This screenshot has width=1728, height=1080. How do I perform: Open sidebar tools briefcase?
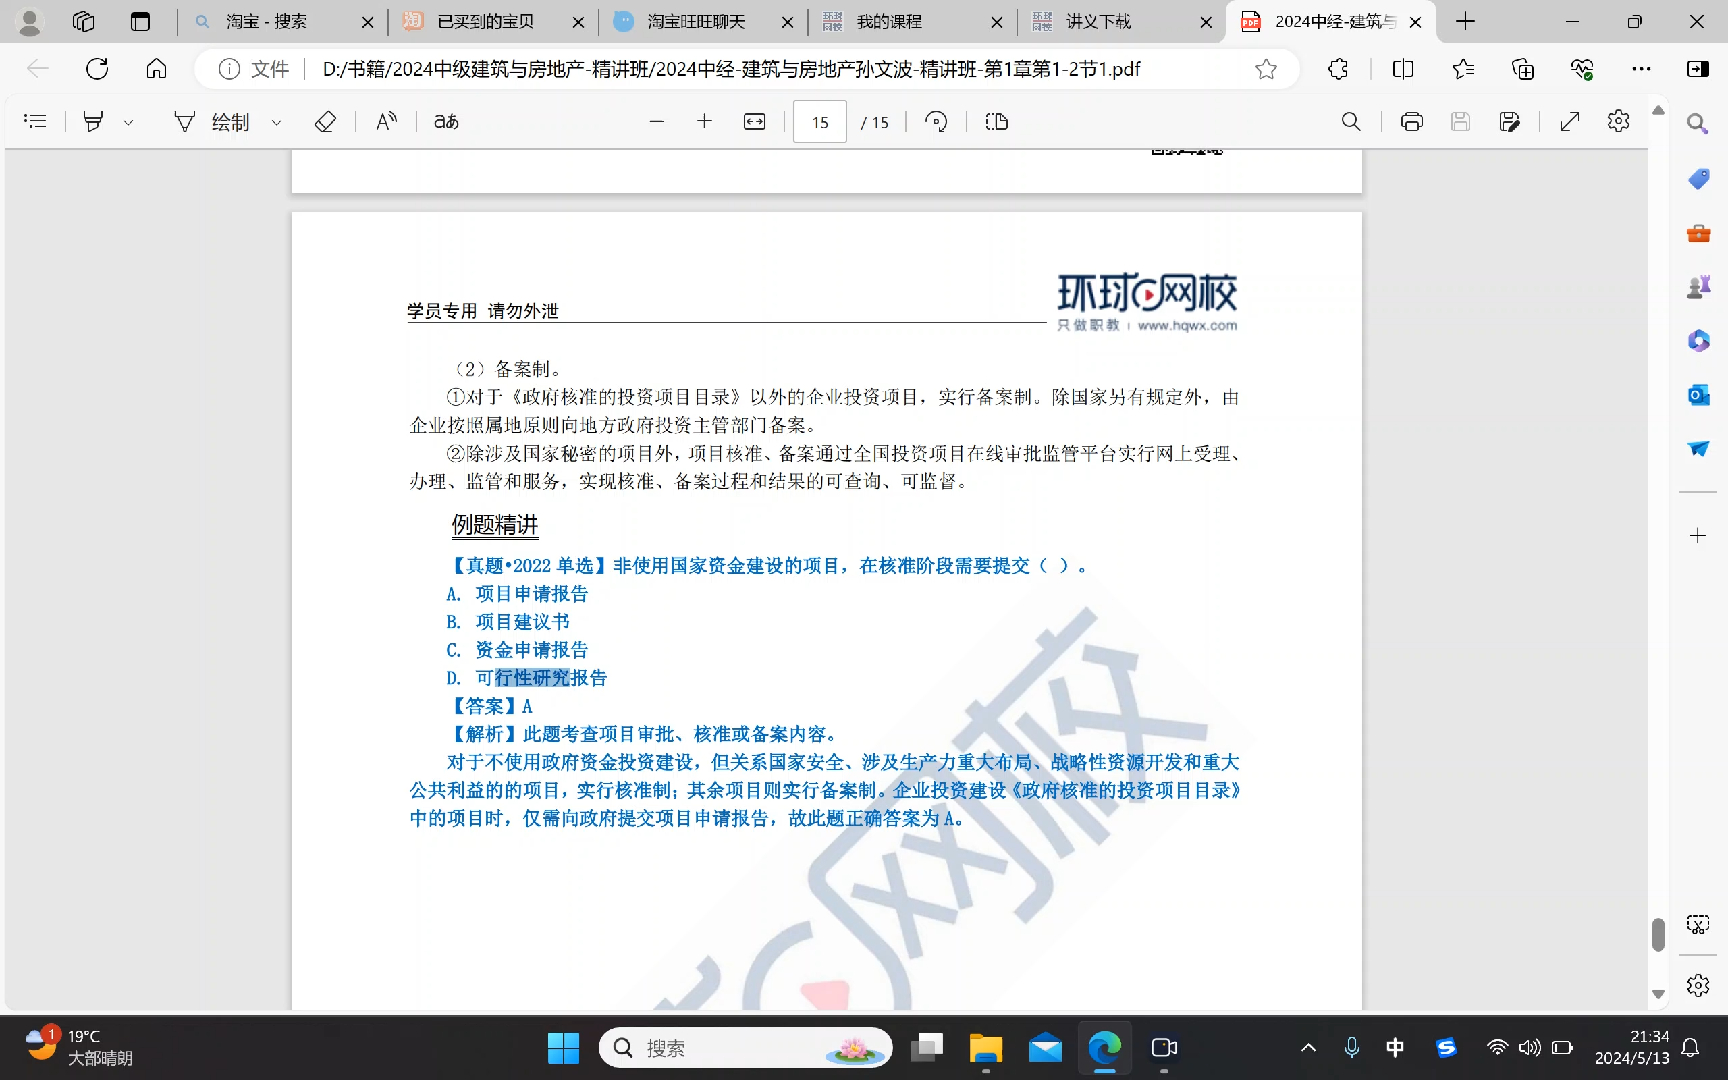(1698, 233)
